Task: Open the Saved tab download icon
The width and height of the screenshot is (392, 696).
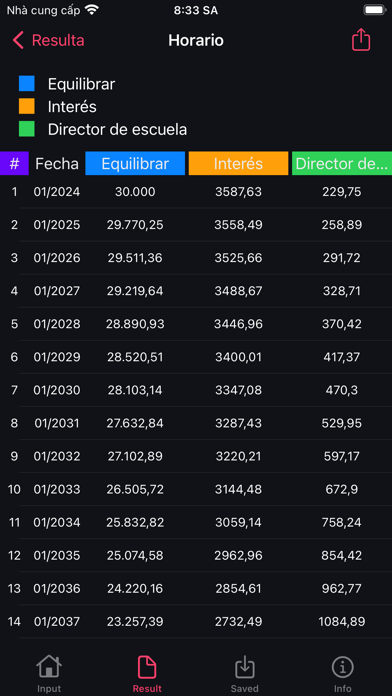Action: [245, 667]
